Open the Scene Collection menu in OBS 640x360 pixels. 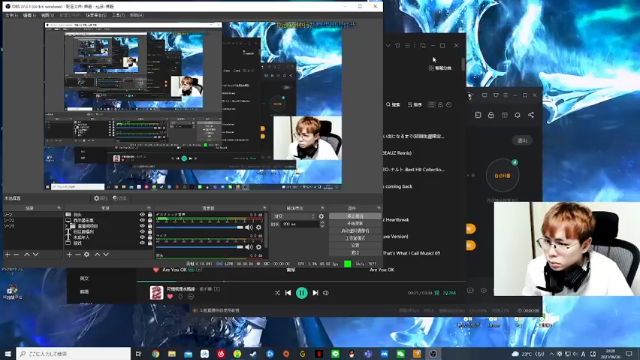click(96, 15)
